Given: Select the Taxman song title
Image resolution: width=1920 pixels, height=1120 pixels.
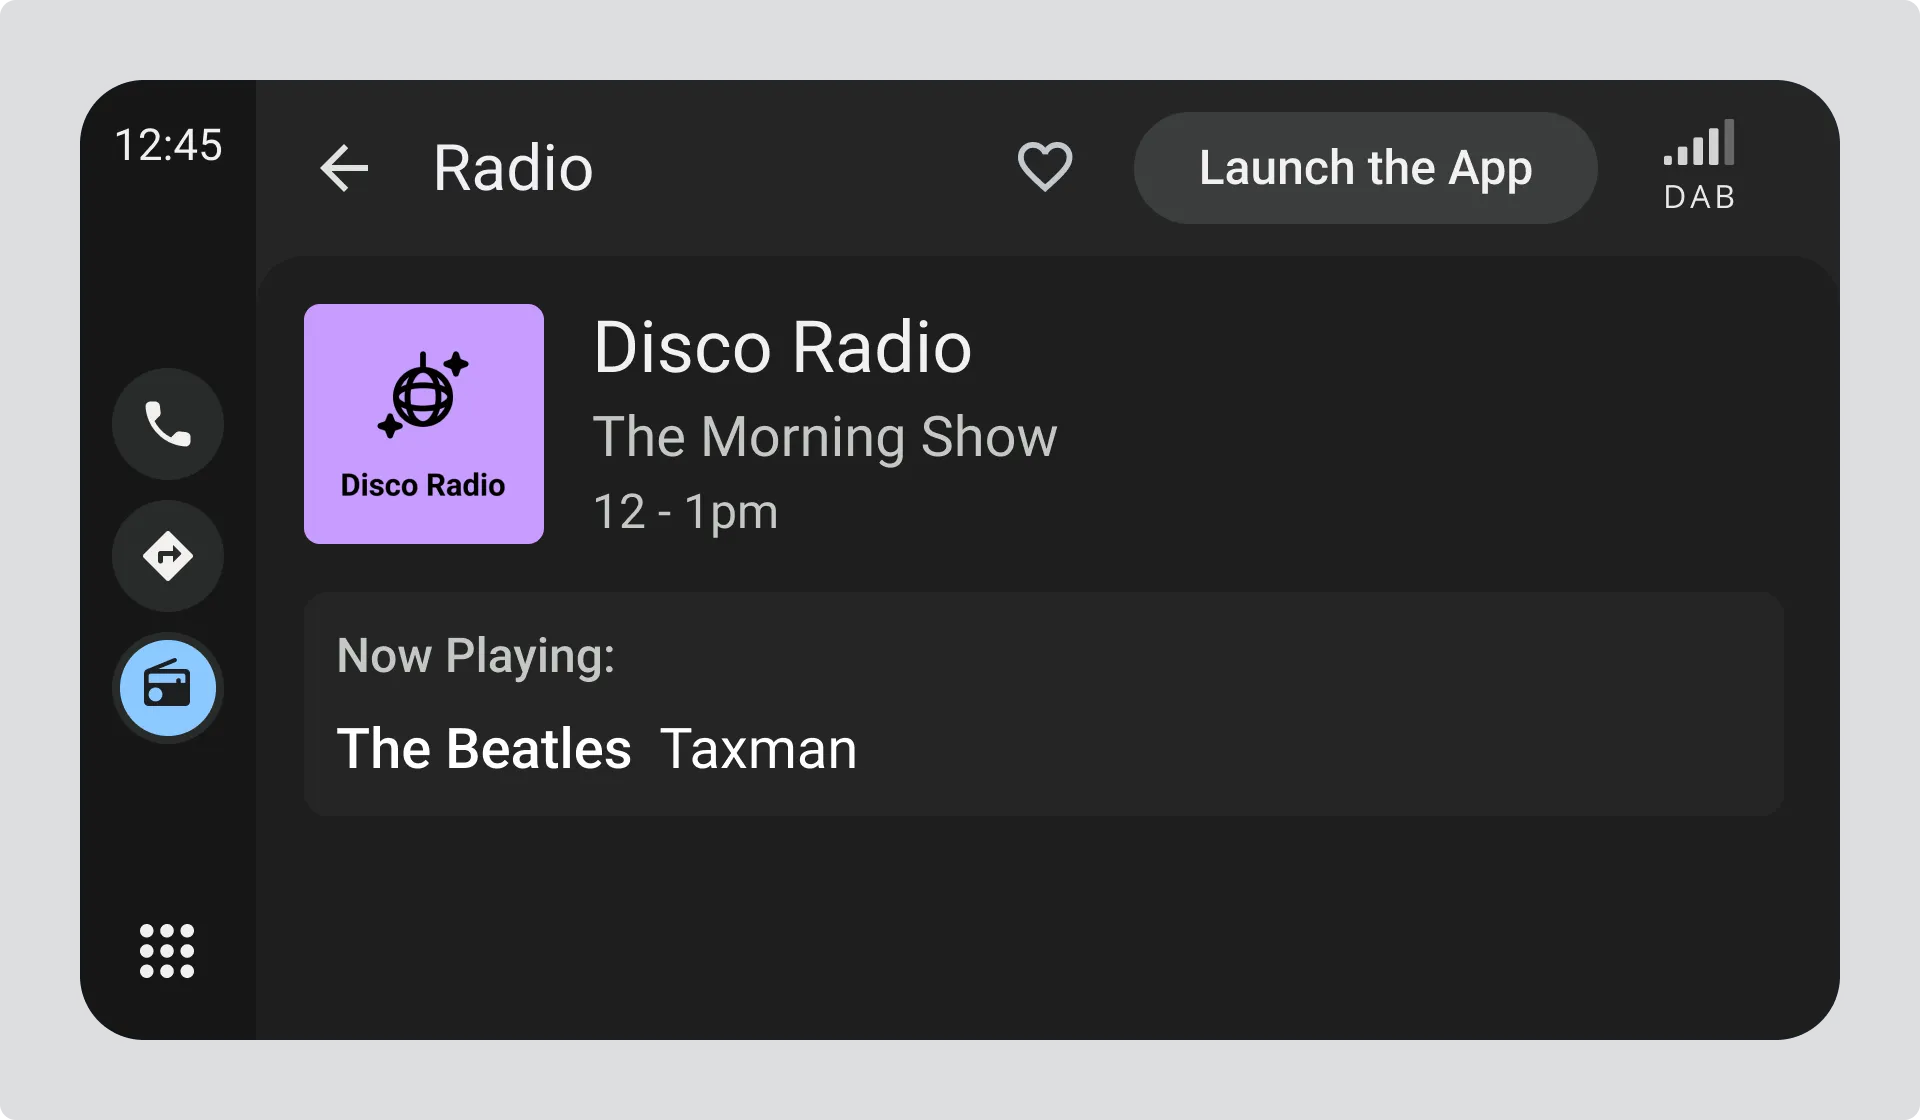Looking at the screenshot, I should coord(758,749).
